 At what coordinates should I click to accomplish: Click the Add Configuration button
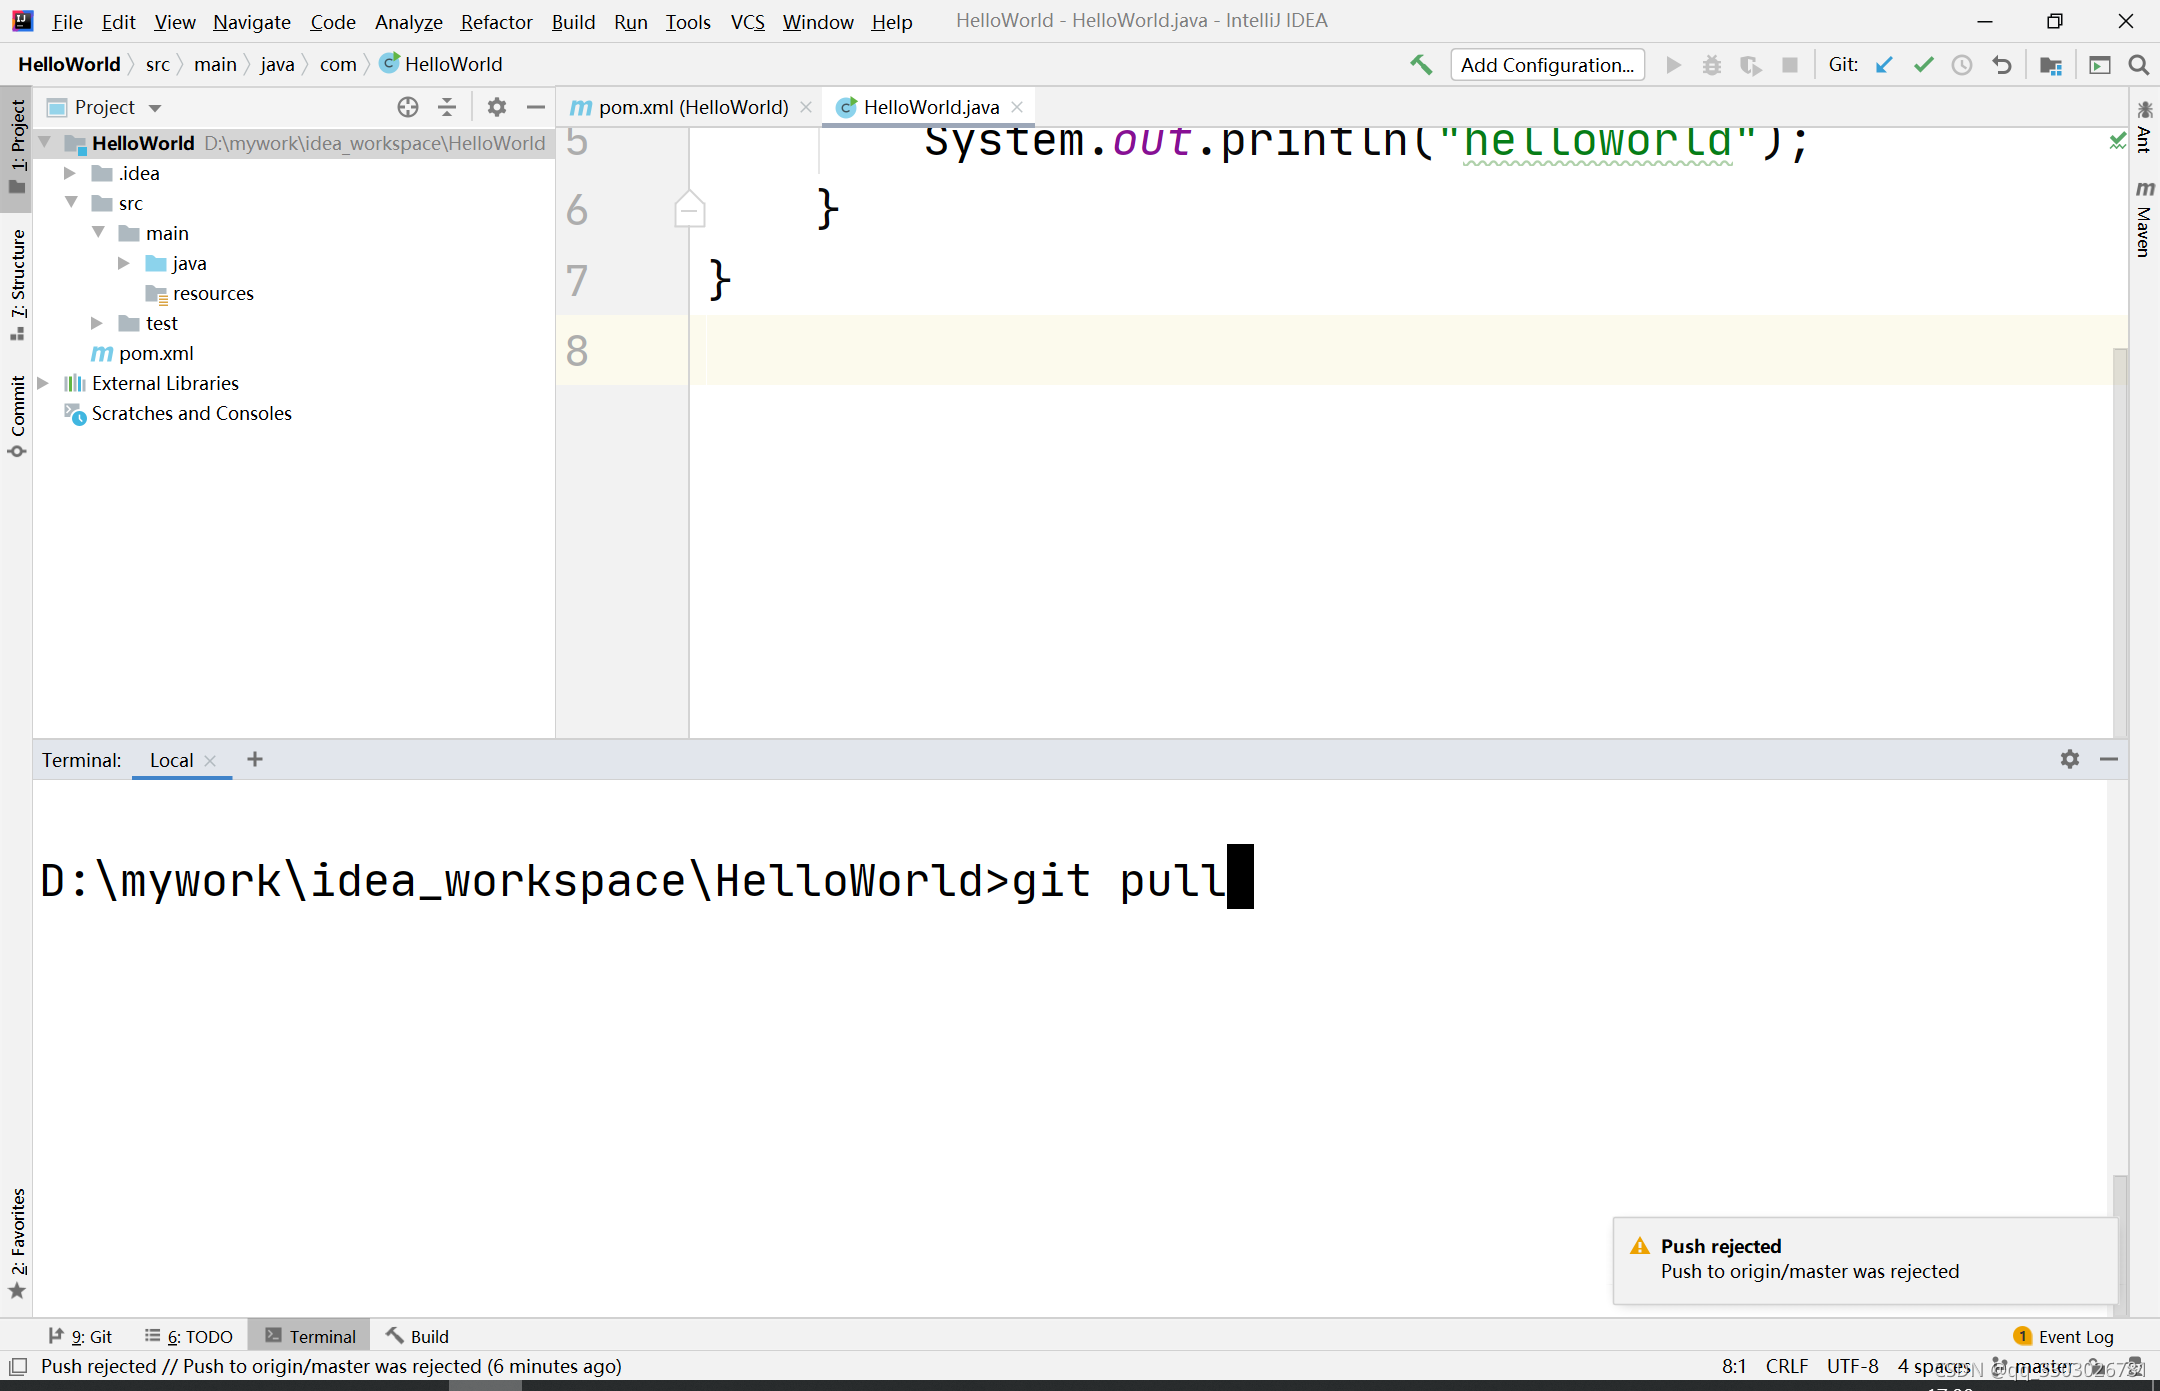(1546, 65)
